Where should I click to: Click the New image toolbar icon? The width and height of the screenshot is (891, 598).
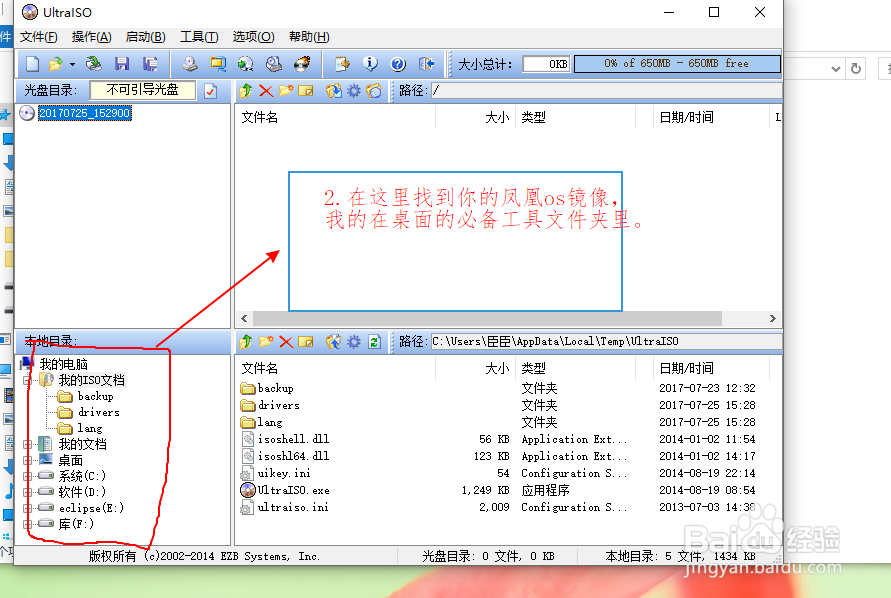click(x=32, y=64)
